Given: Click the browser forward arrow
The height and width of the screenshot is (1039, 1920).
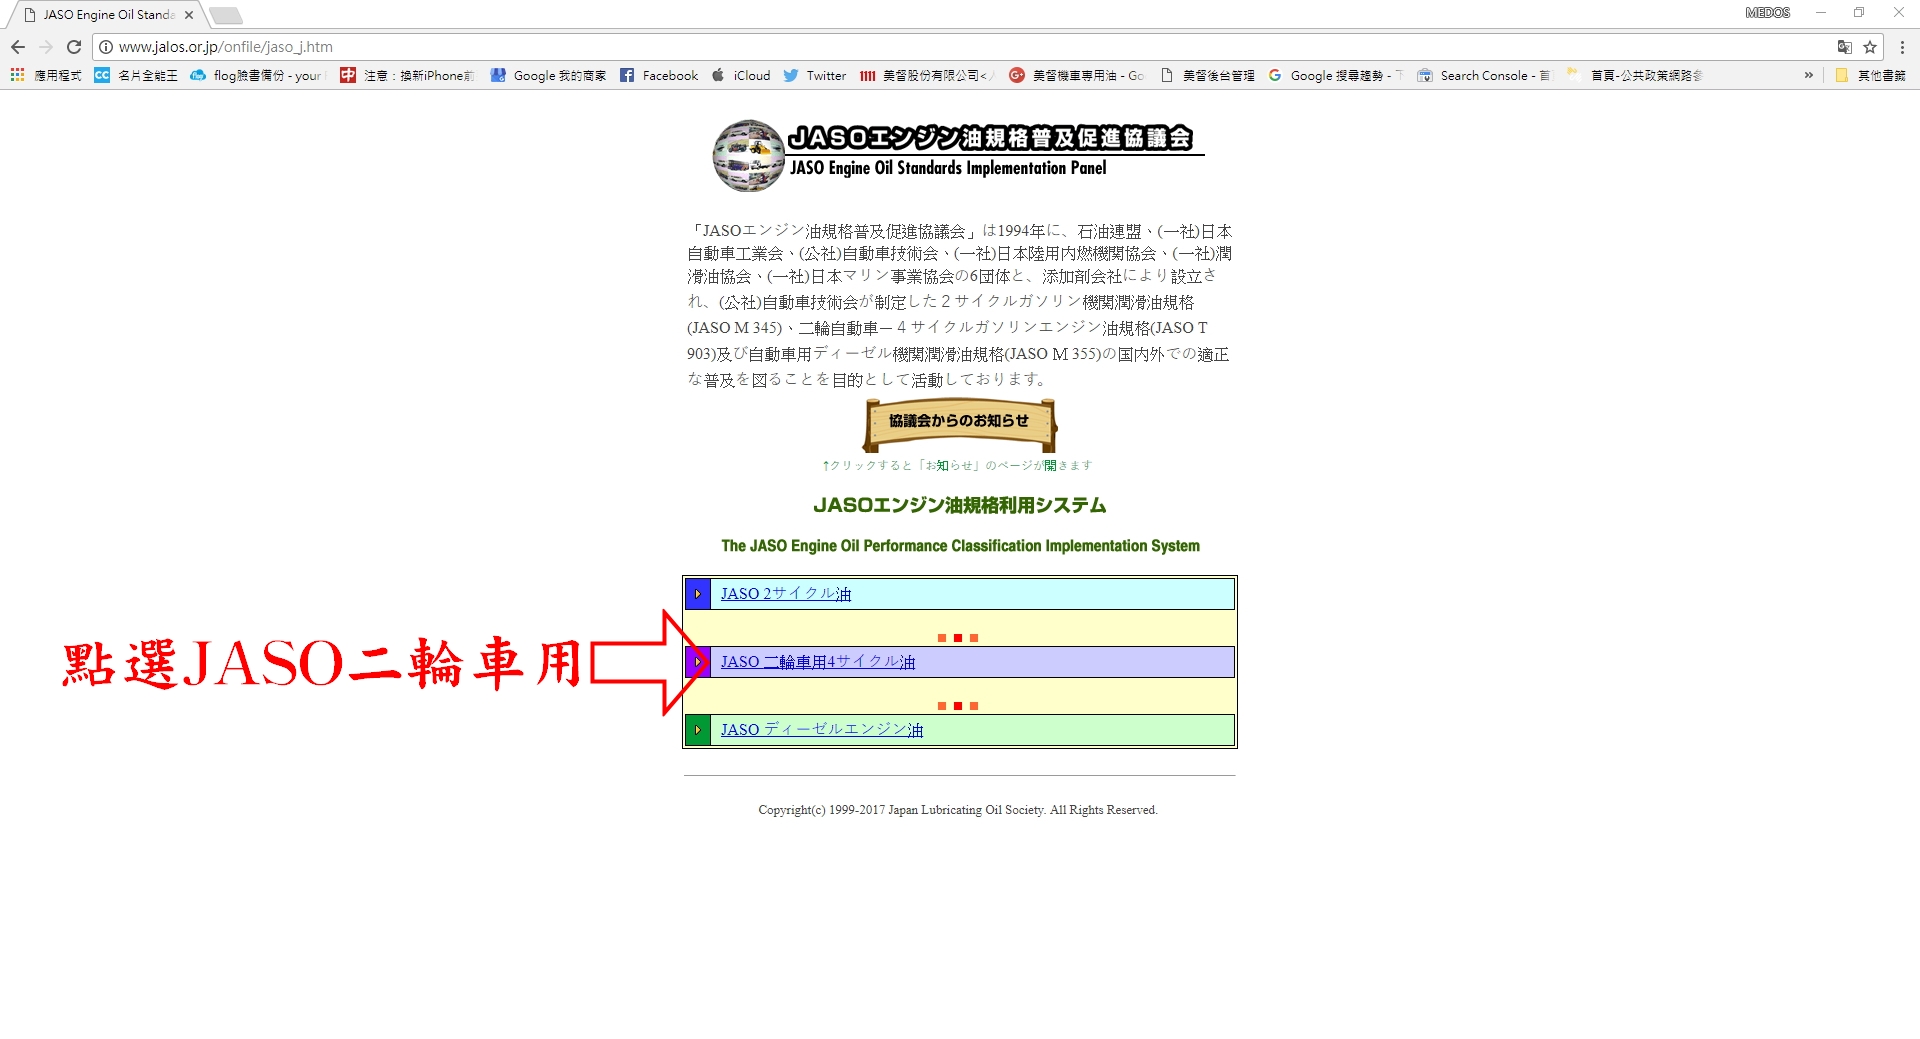Looking at the screenshot, I should click(x=46, y=47).
